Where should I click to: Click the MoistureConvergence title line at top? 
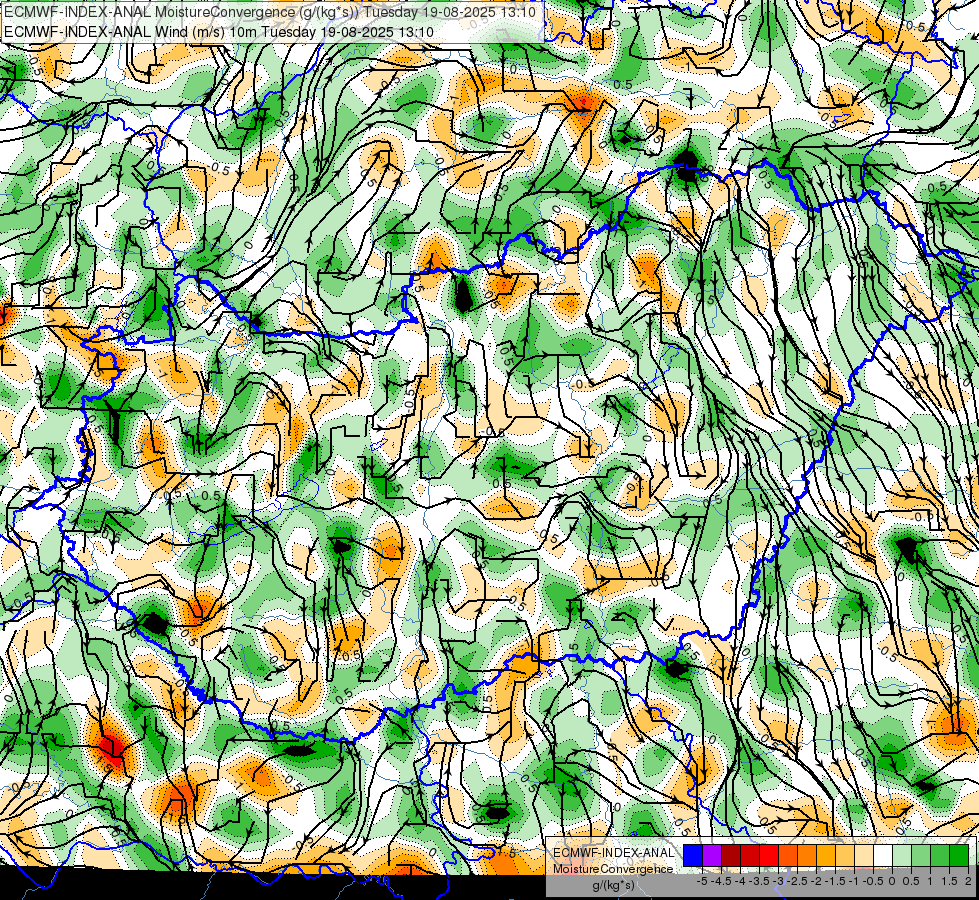pyautogui.click(x=271, y=11)
